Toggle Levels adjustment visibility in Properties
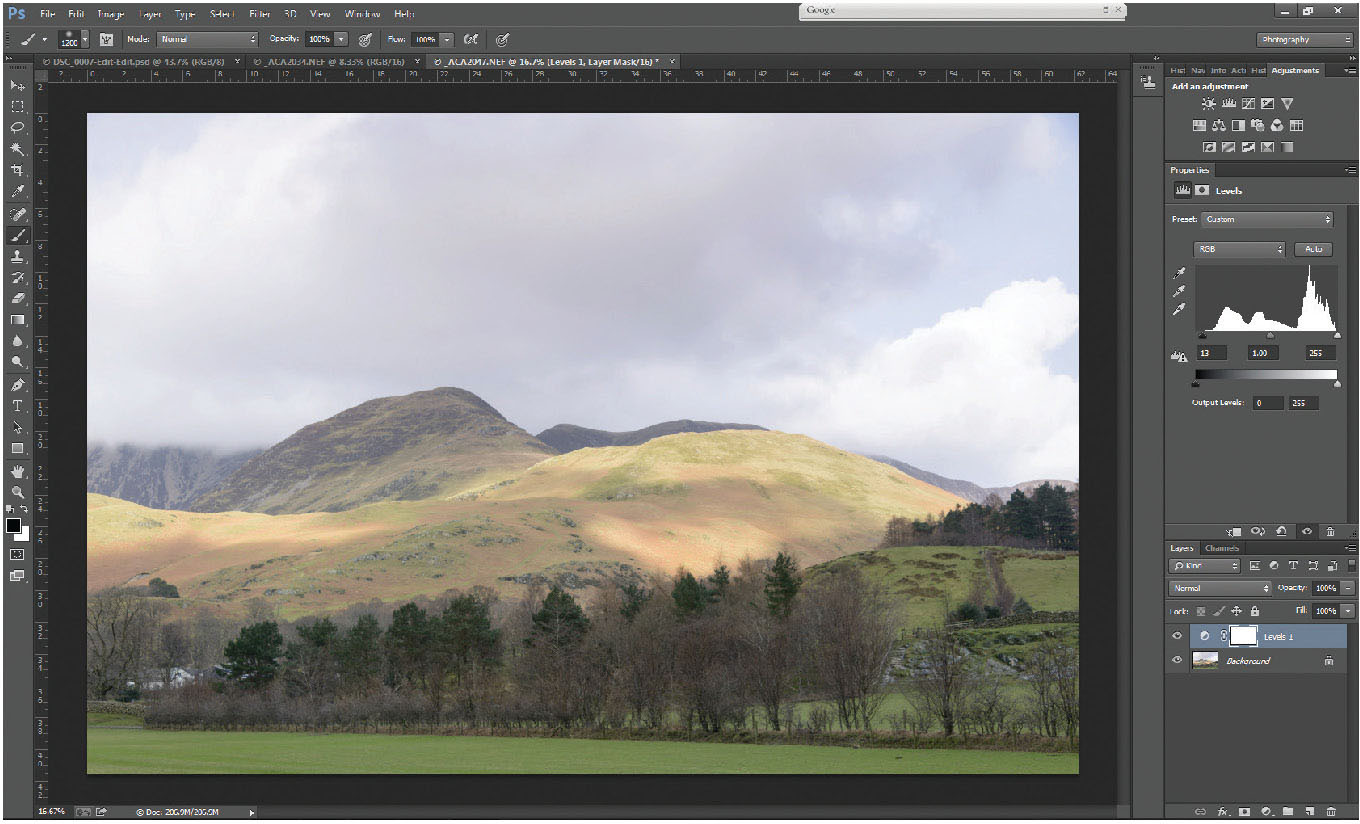 coord(1307,532)
